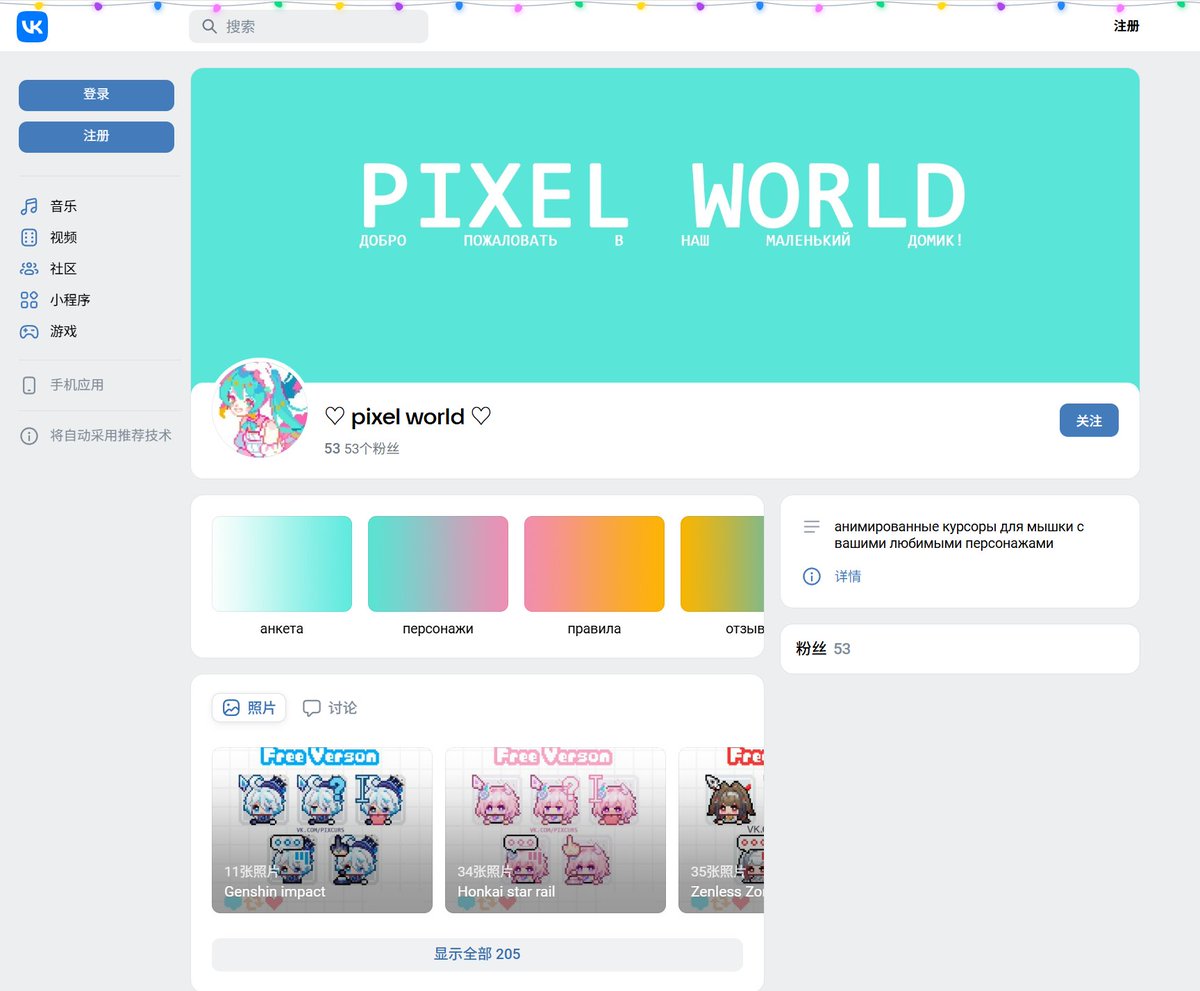Click the photo icon in 照片 tab
This screenshot has width=1200, height=991.
coord(231,708)
